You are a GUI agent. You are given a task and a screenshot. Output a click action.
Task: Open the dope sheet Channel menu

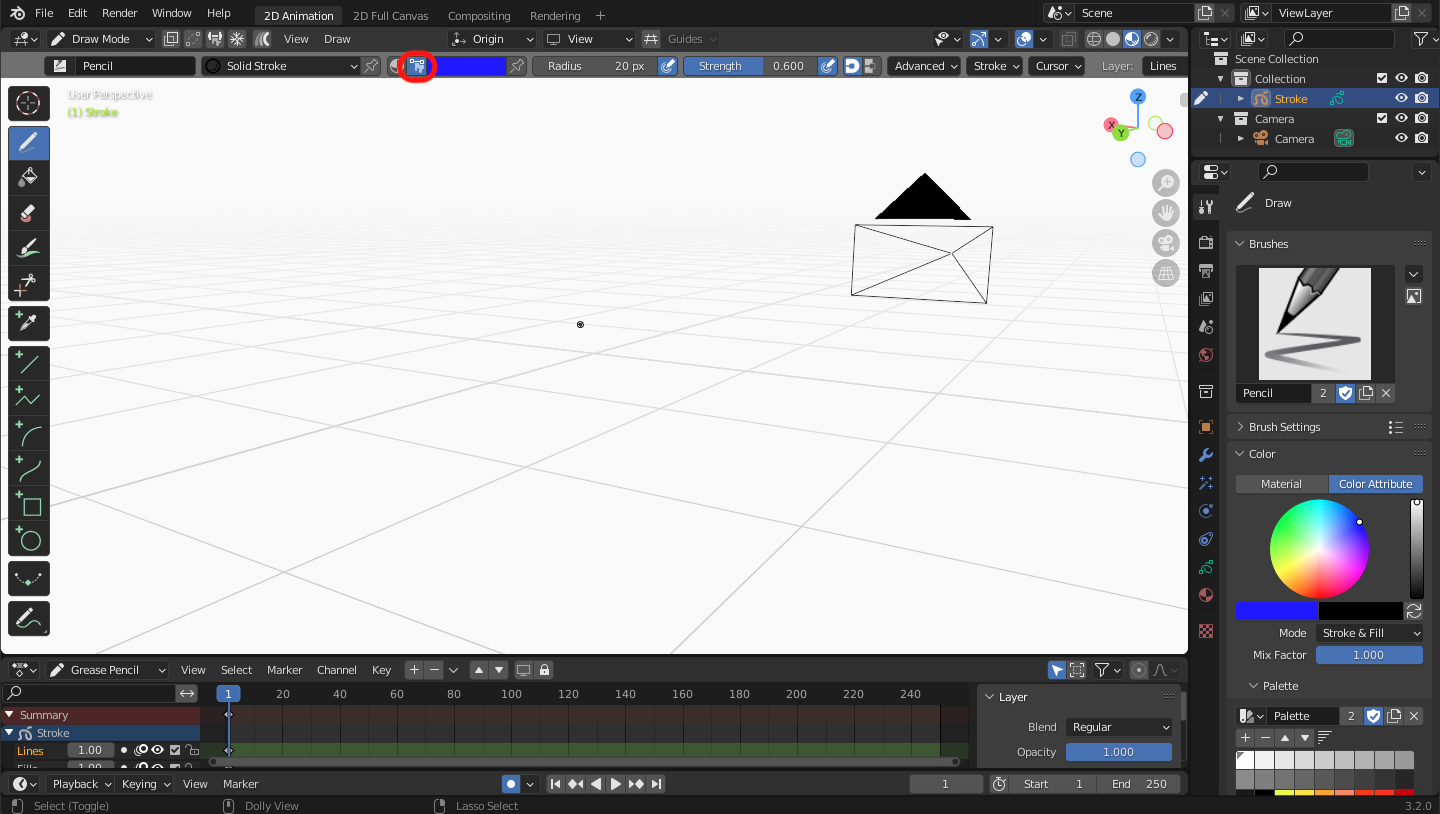337,670
